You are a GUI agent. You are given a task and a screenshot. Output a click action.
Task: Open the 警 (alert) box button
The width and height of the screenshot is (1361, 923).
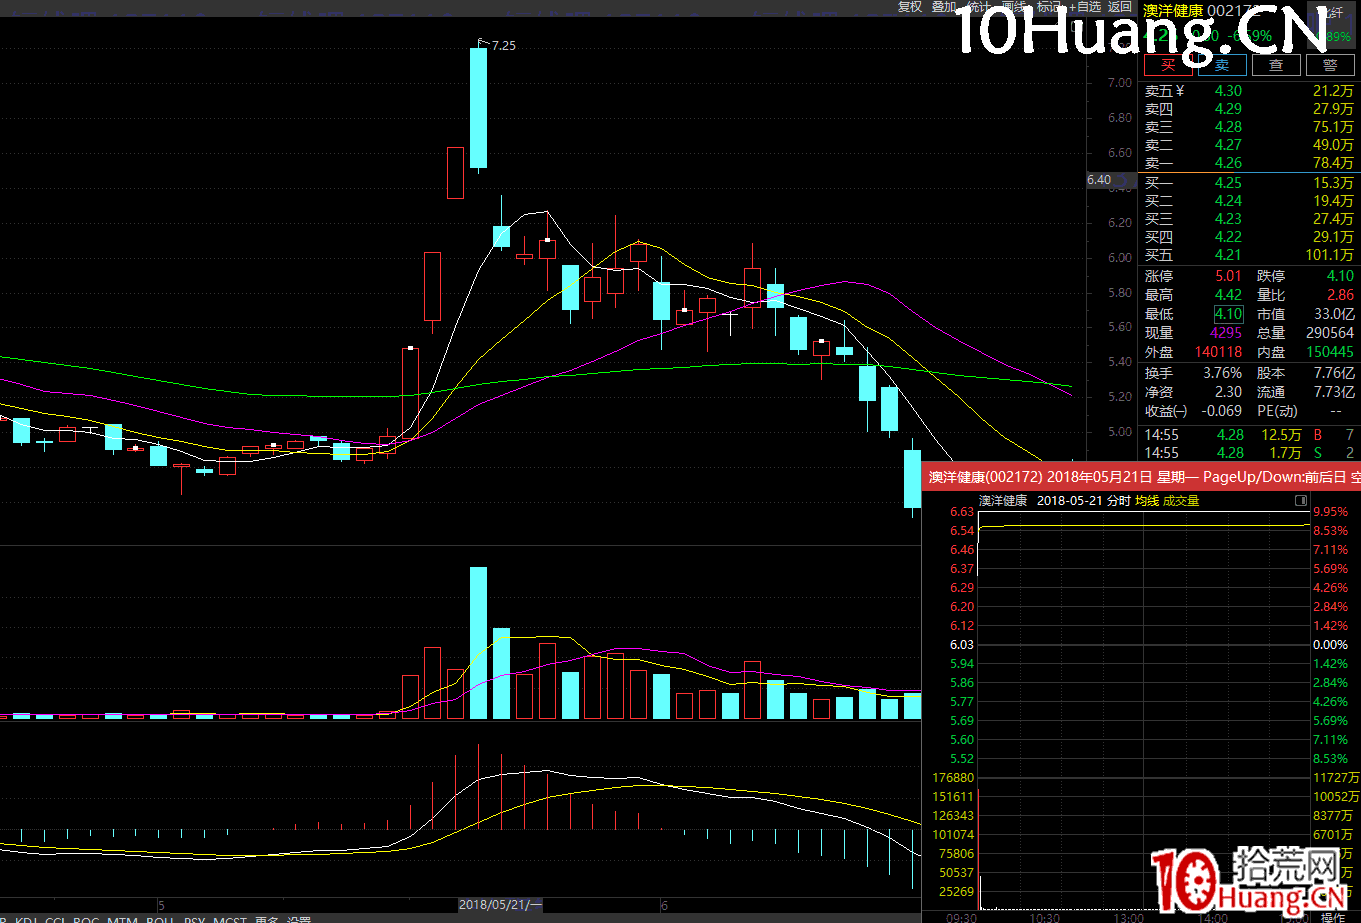click(1330, 65)
